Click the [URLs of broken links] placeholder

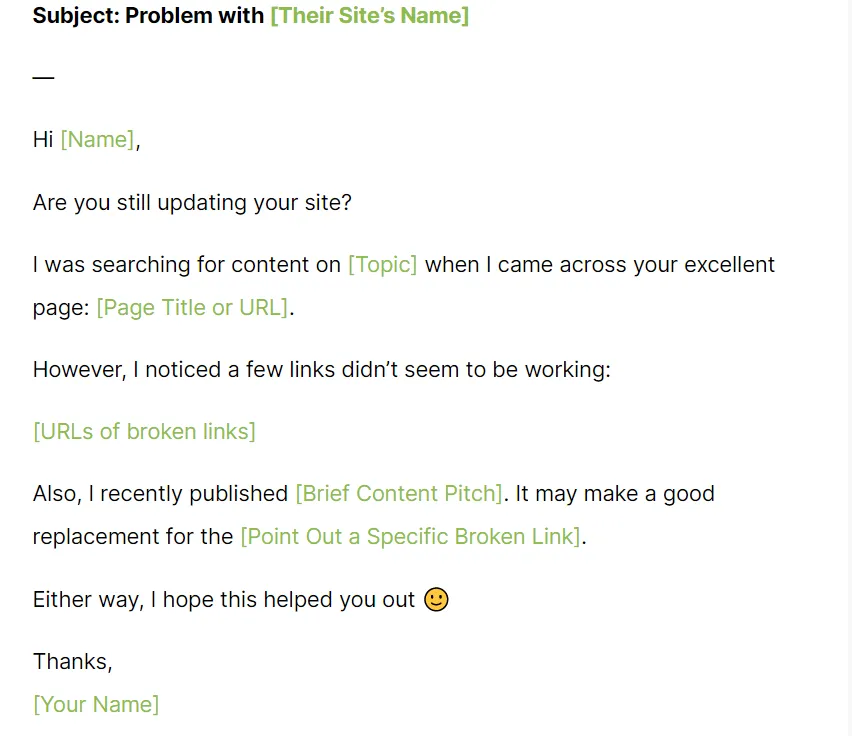(144, 431)
